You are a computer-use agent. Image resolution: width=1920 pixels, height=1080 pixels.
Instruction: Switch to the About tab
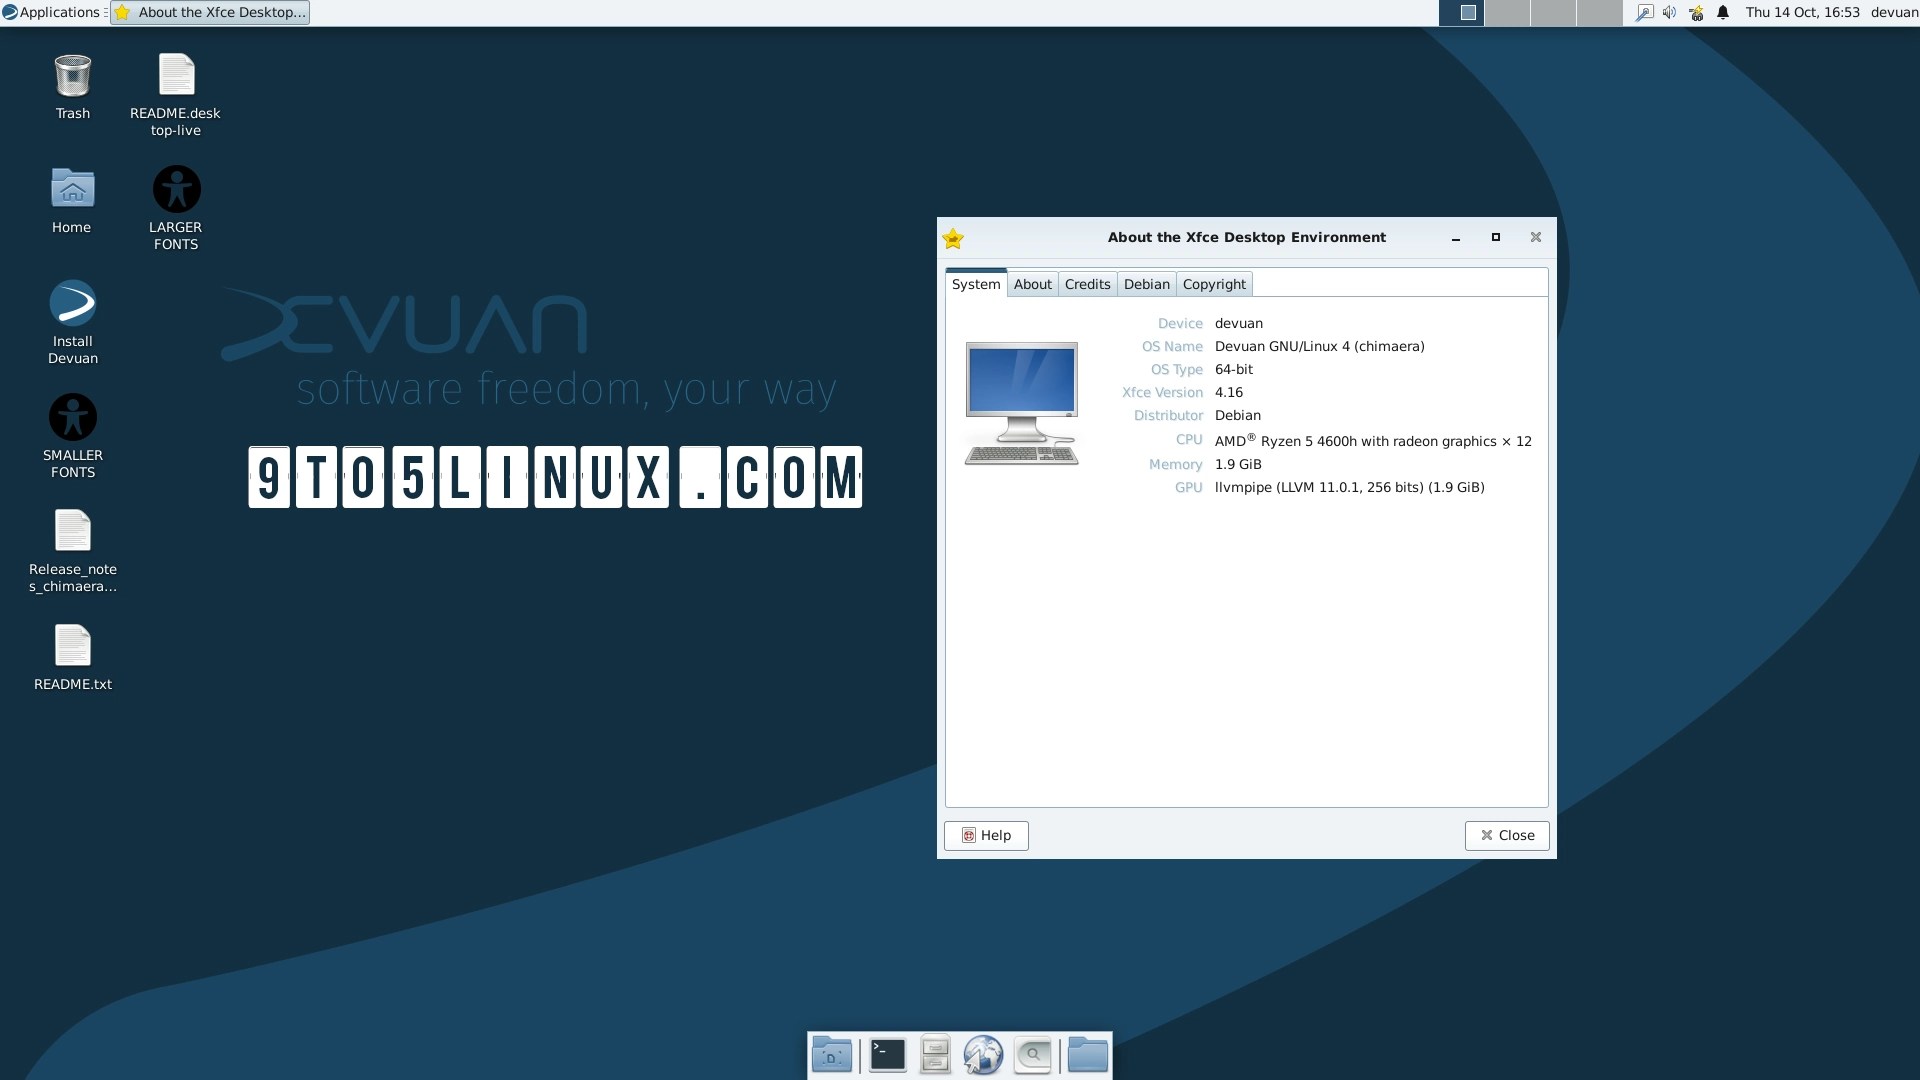tap(1032, 284)
